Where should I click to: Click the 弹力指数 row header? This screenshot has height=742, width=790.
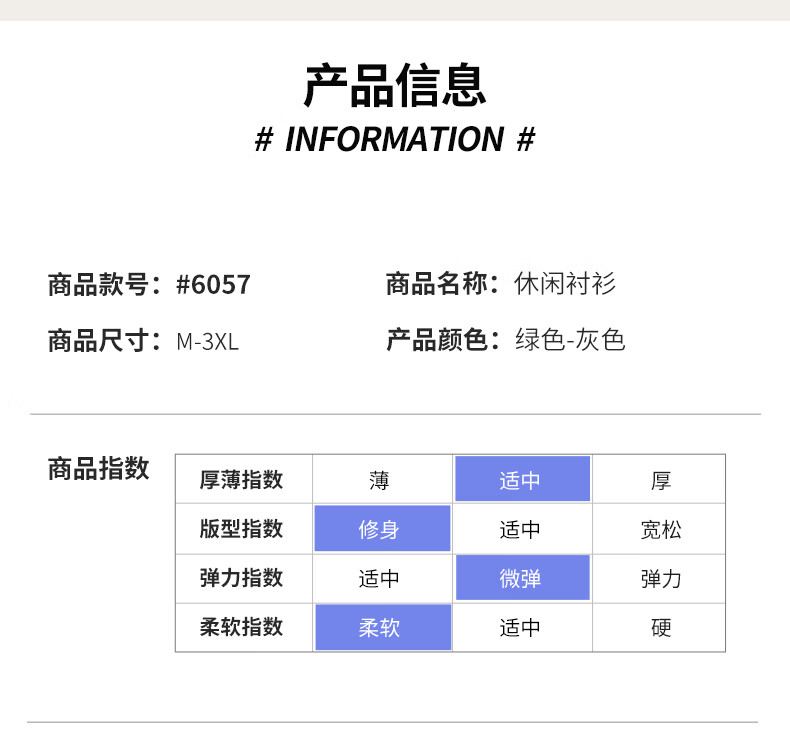[241, 578]
